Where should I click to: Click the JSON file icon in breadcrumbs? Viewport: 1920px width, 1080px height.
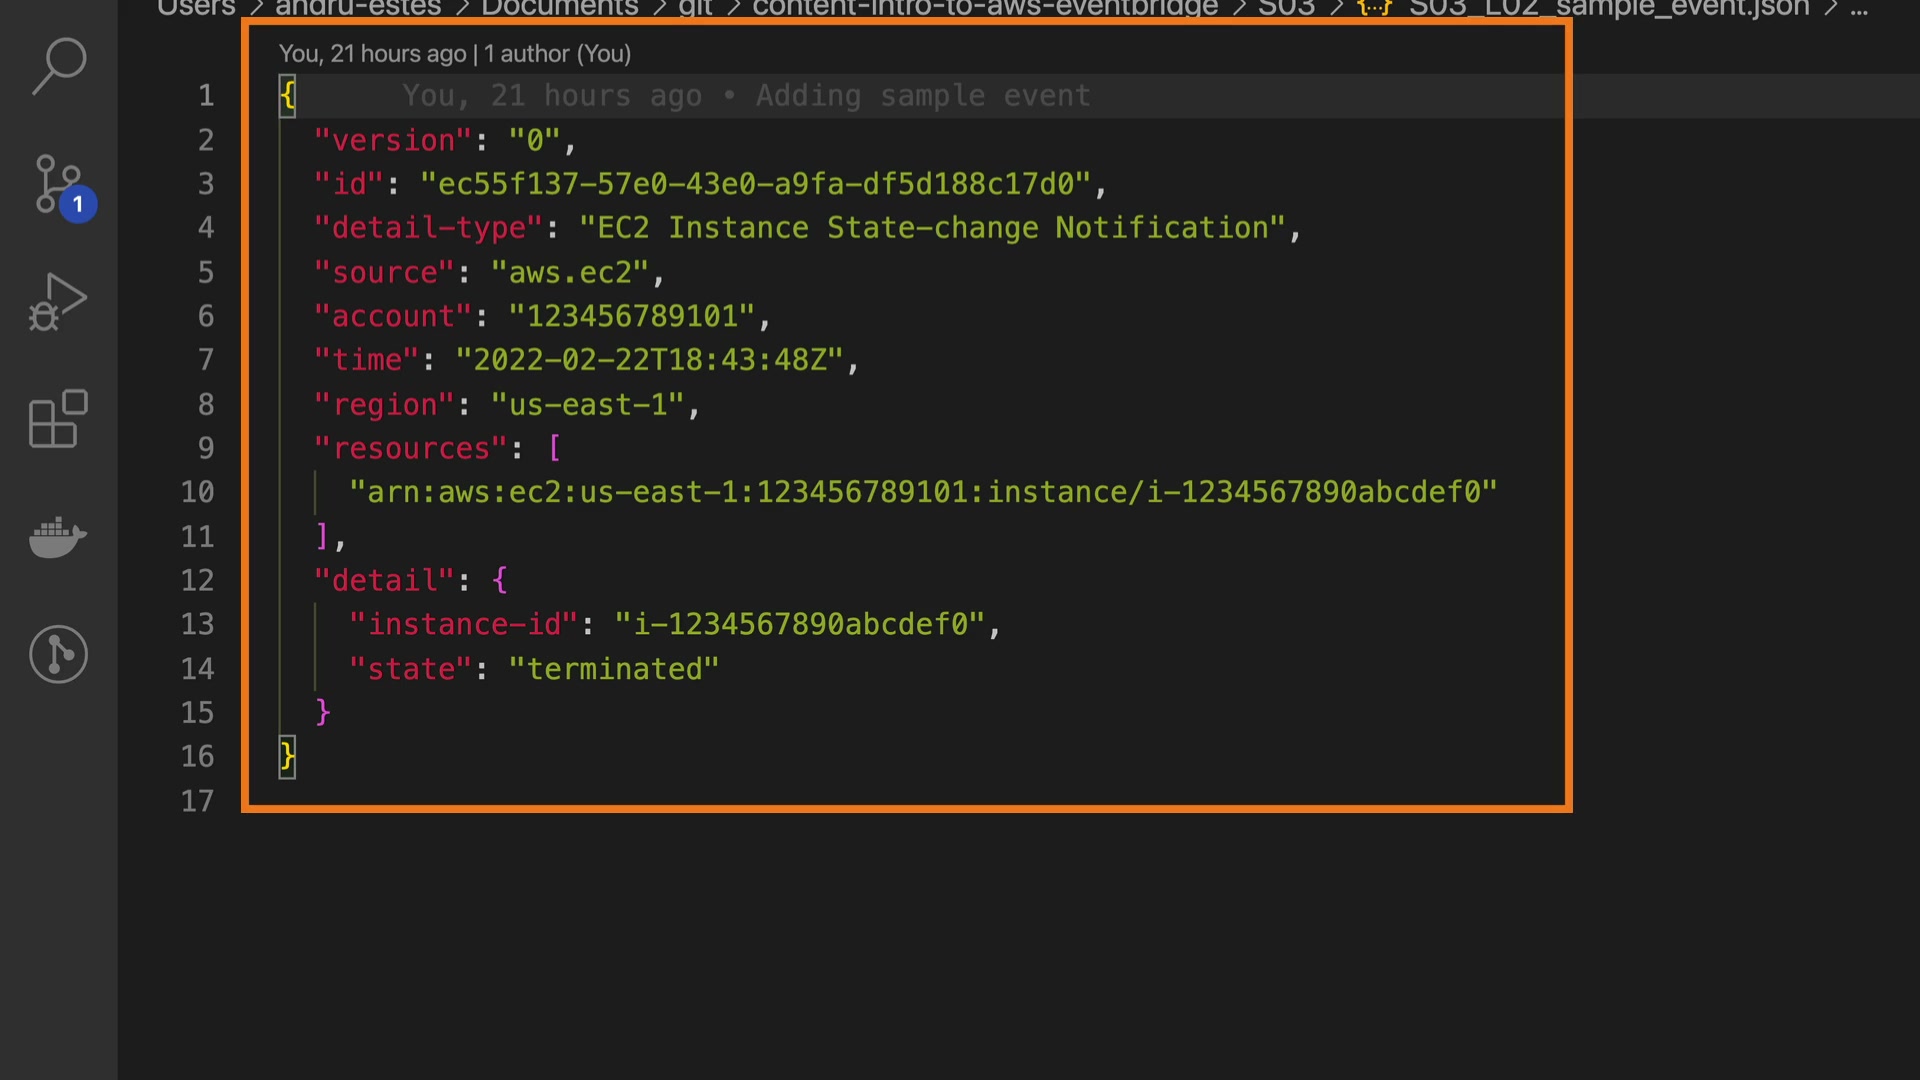tap(1374, 8)
